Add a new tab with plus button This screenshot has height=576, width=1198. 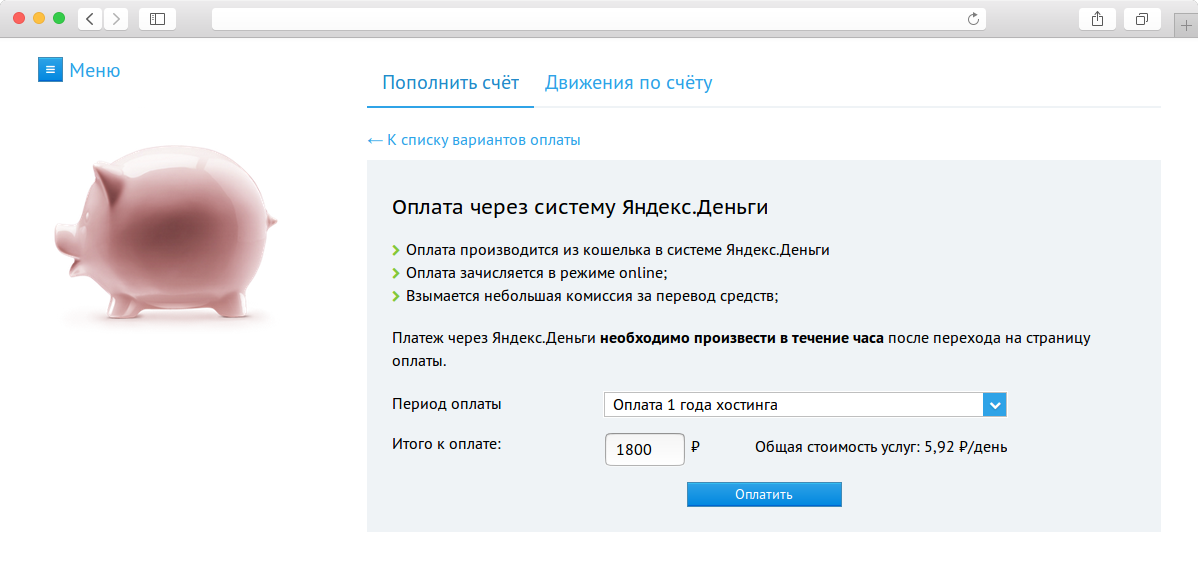coord(1186,24)
